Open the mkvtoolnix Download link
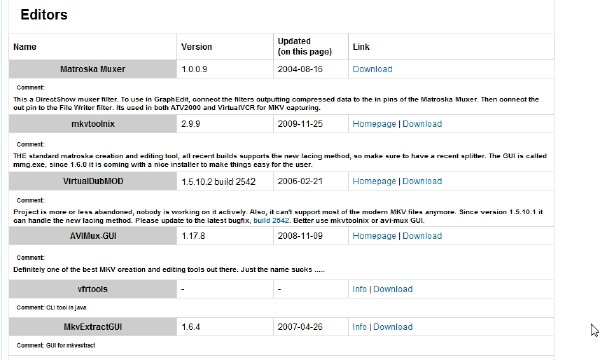 click(422, 124)
